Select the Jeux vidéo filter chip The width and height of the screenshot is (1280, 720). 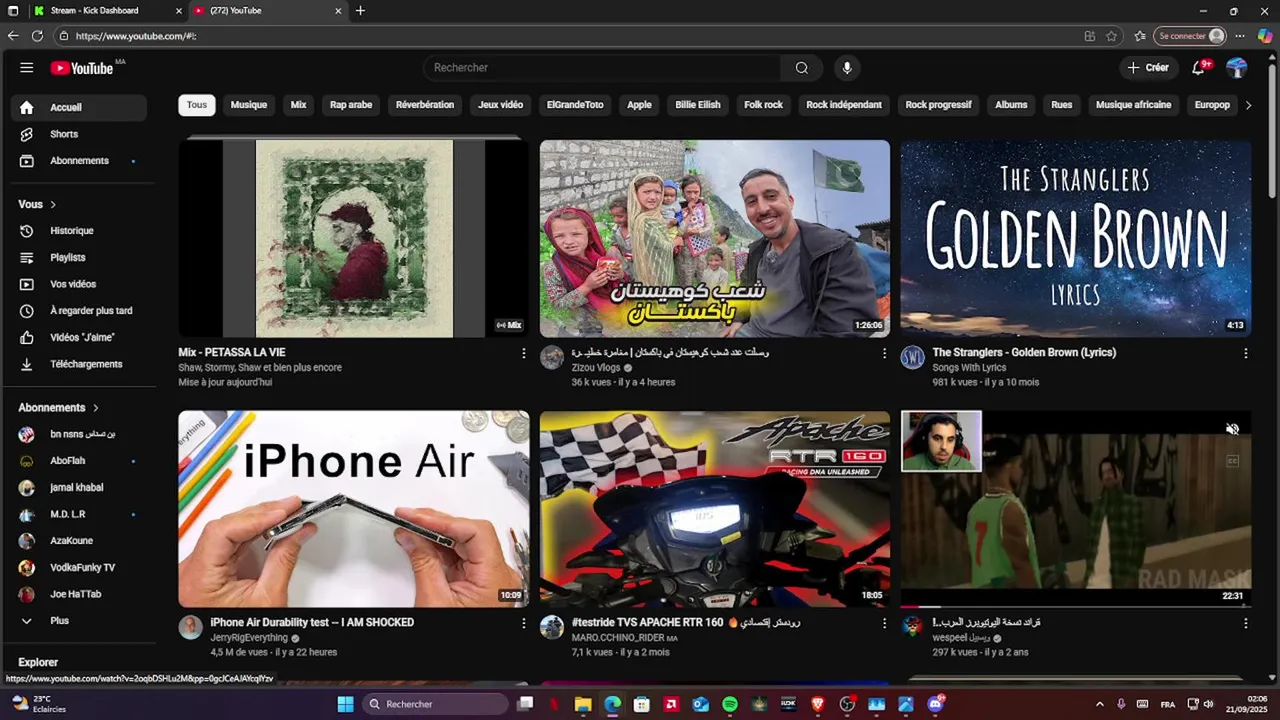click(500, 105)
